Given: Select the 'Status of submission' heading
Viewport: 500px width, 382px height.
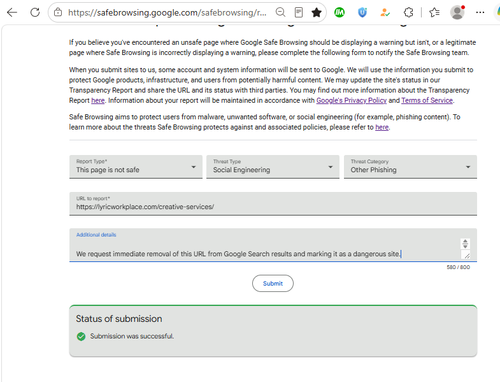Looking at the screenshot, I should pyautogui.click(x=119, y=319).
